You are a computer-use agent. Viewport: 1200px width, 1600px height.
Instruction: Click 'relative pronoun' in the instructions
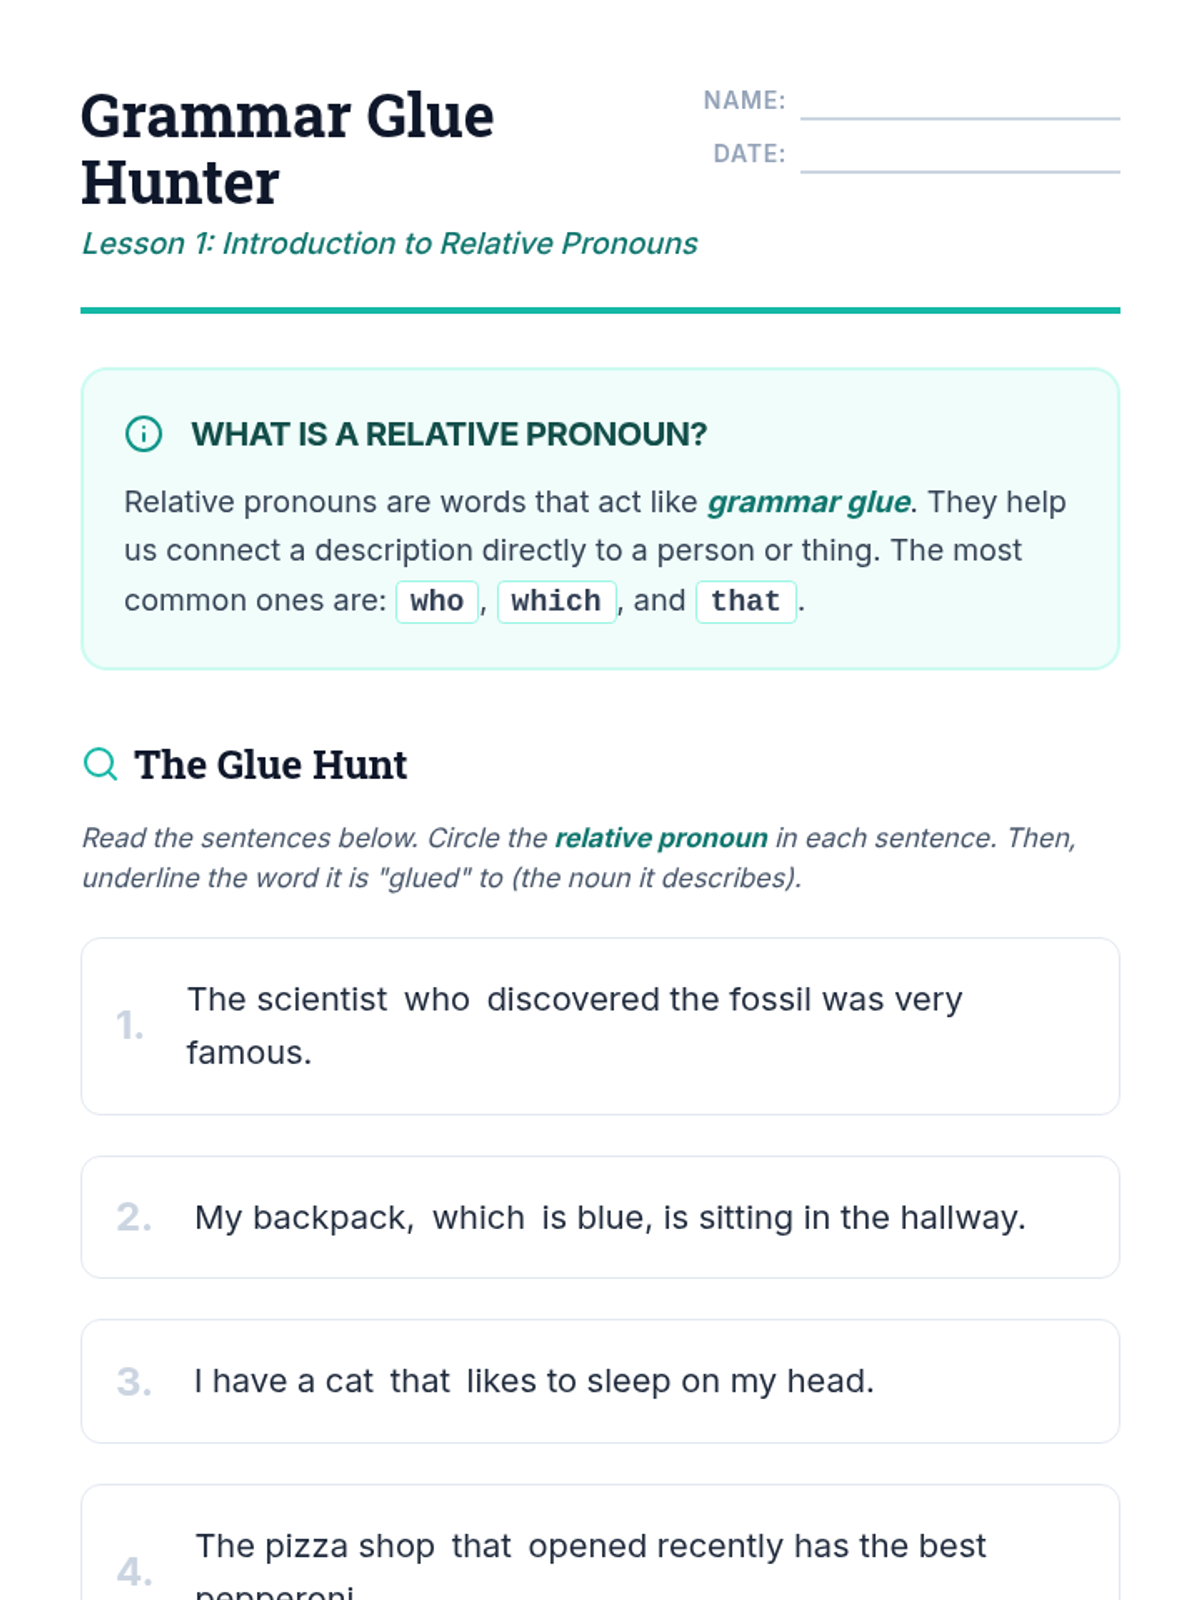pos(661,837)
